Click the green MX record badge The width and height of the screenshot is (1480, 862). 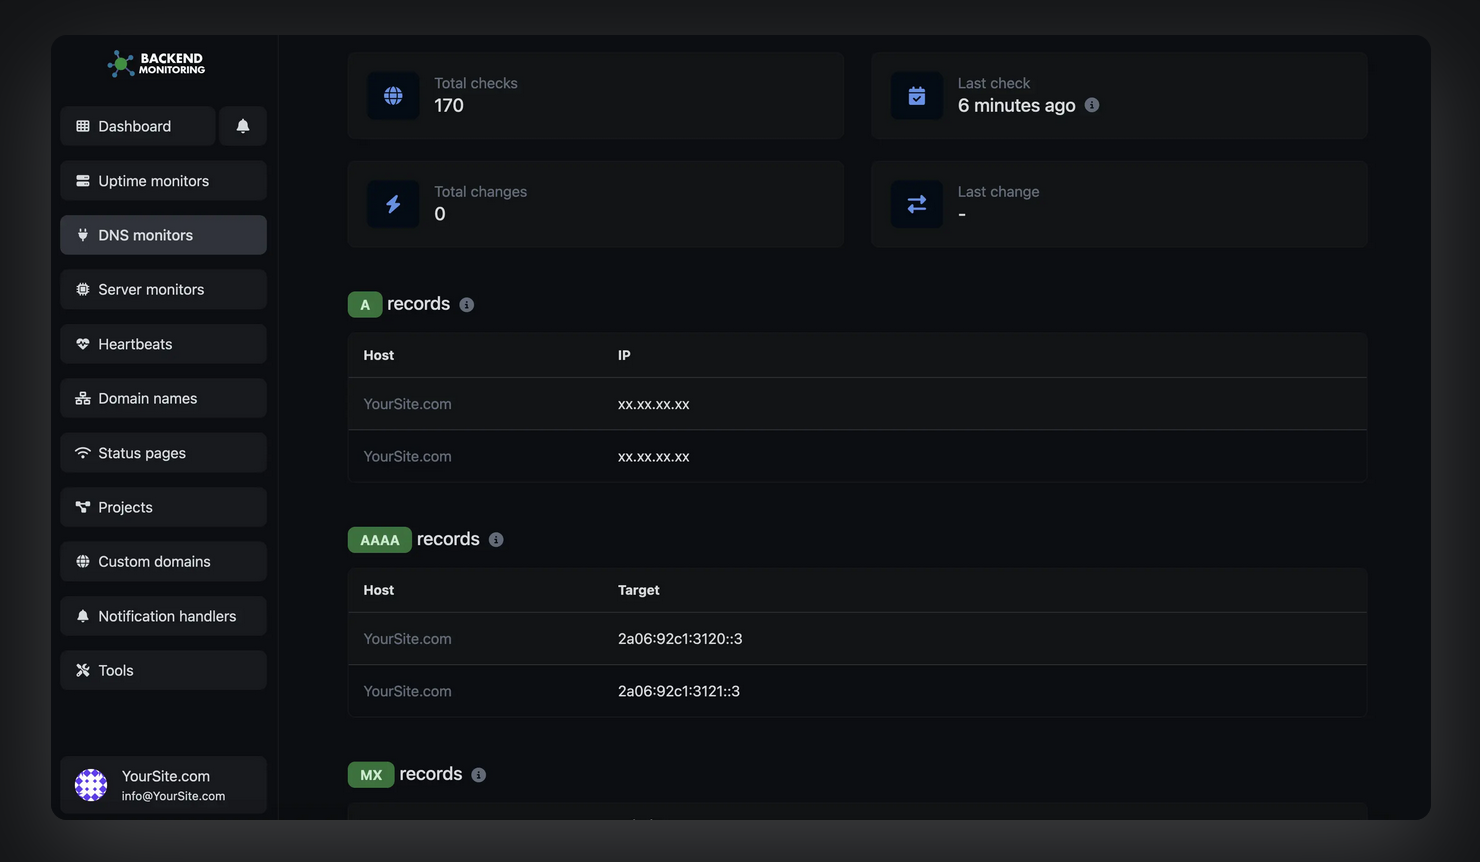pyautogui.click(x=371, y=775)
